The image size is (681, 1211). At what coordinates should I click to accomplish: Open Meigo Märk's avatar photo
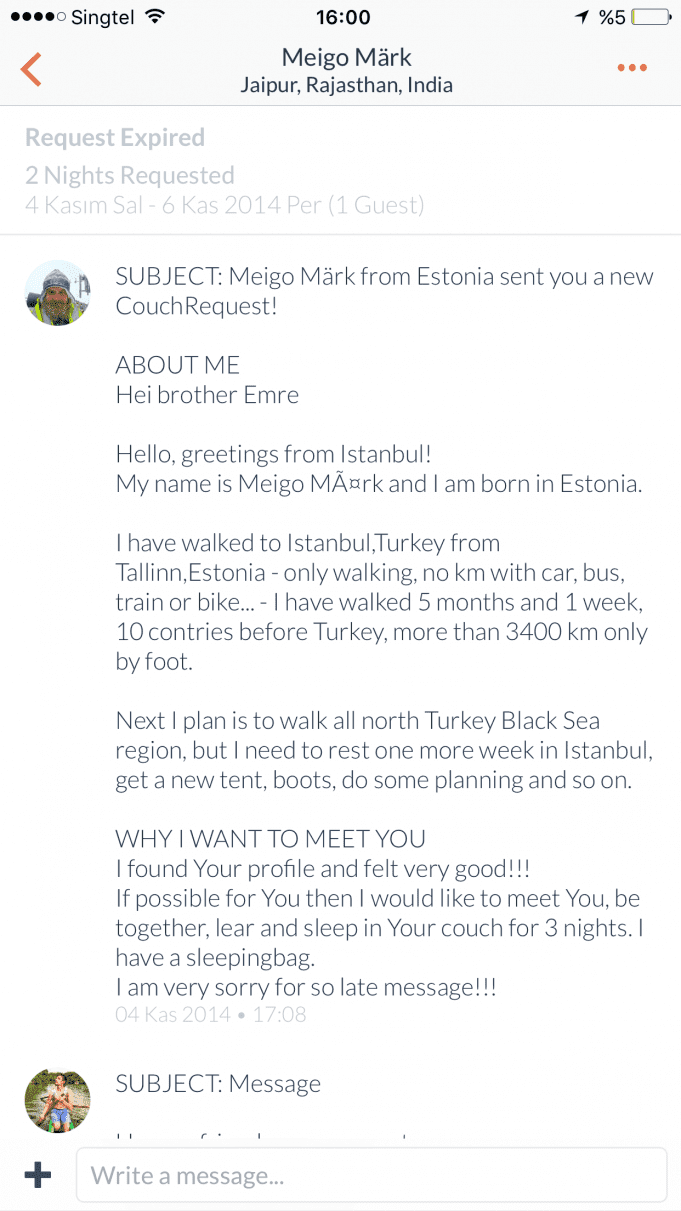(57, 294)
